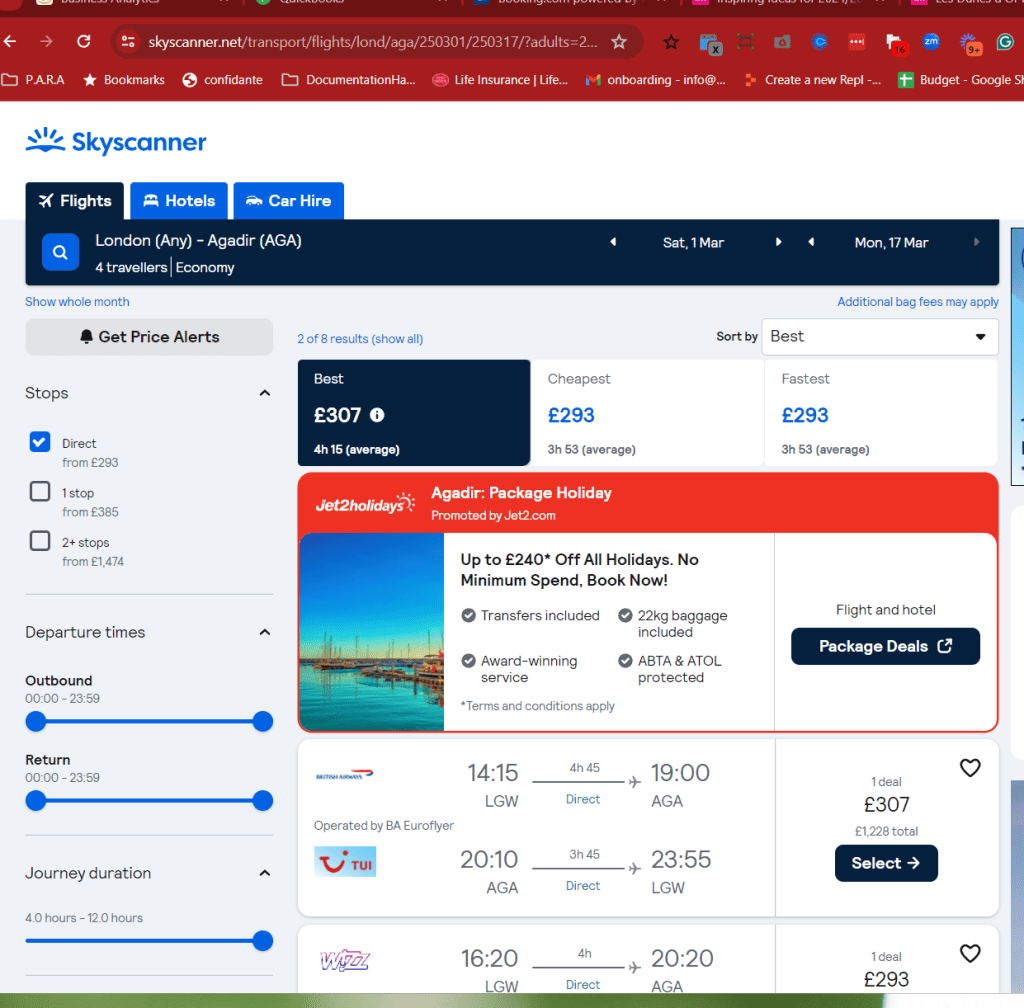The height and width of the screenshot is (1008, 1024).
Task: Collapse the Stops filter section
Action: point(264,393)
